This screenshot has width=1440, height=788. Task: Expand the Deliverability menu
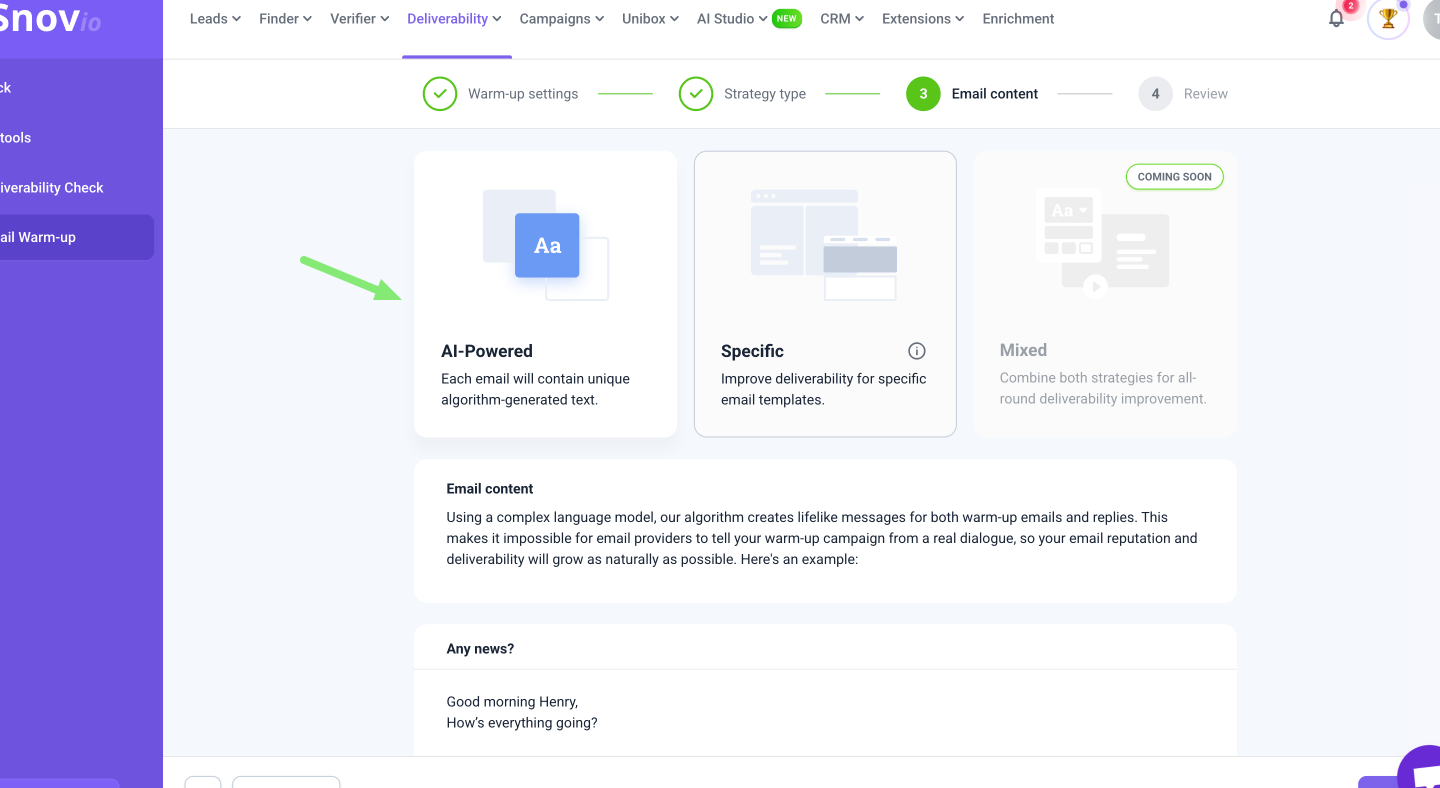(x=454, y=18)
